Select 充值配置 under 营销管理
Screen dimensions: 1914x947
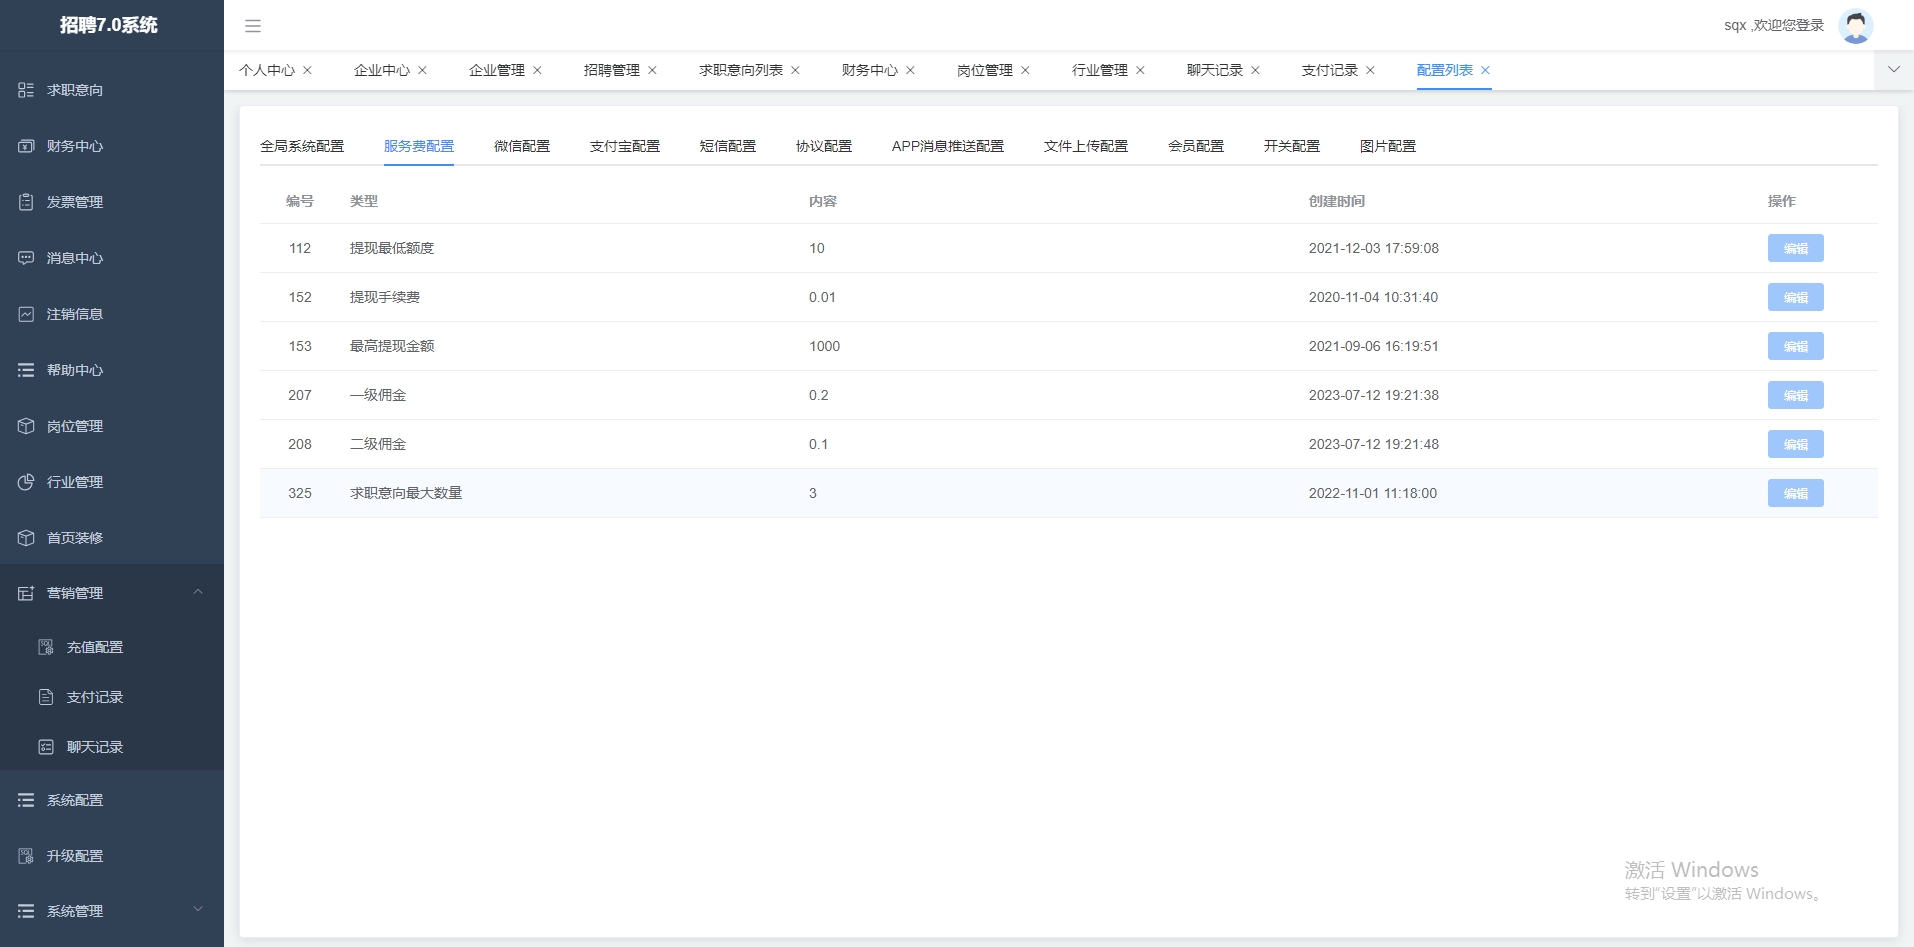point(95,647)
